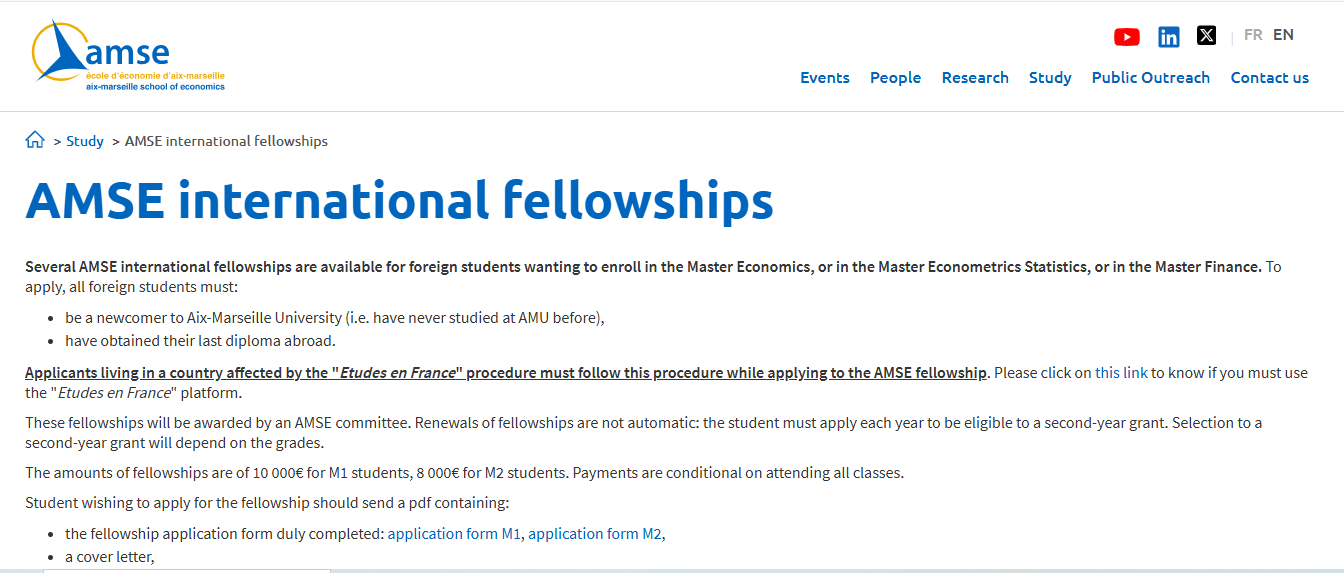Image resolution: width=1344 pixels, height=573 pixels.
Task: Download the application form M2
Action: click(595, 534)
